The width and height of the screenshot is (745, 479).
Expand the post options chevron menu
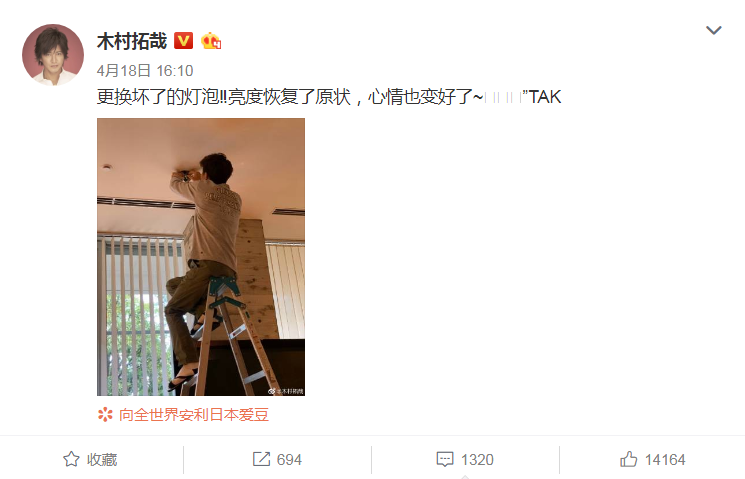[x=714, y=30]
